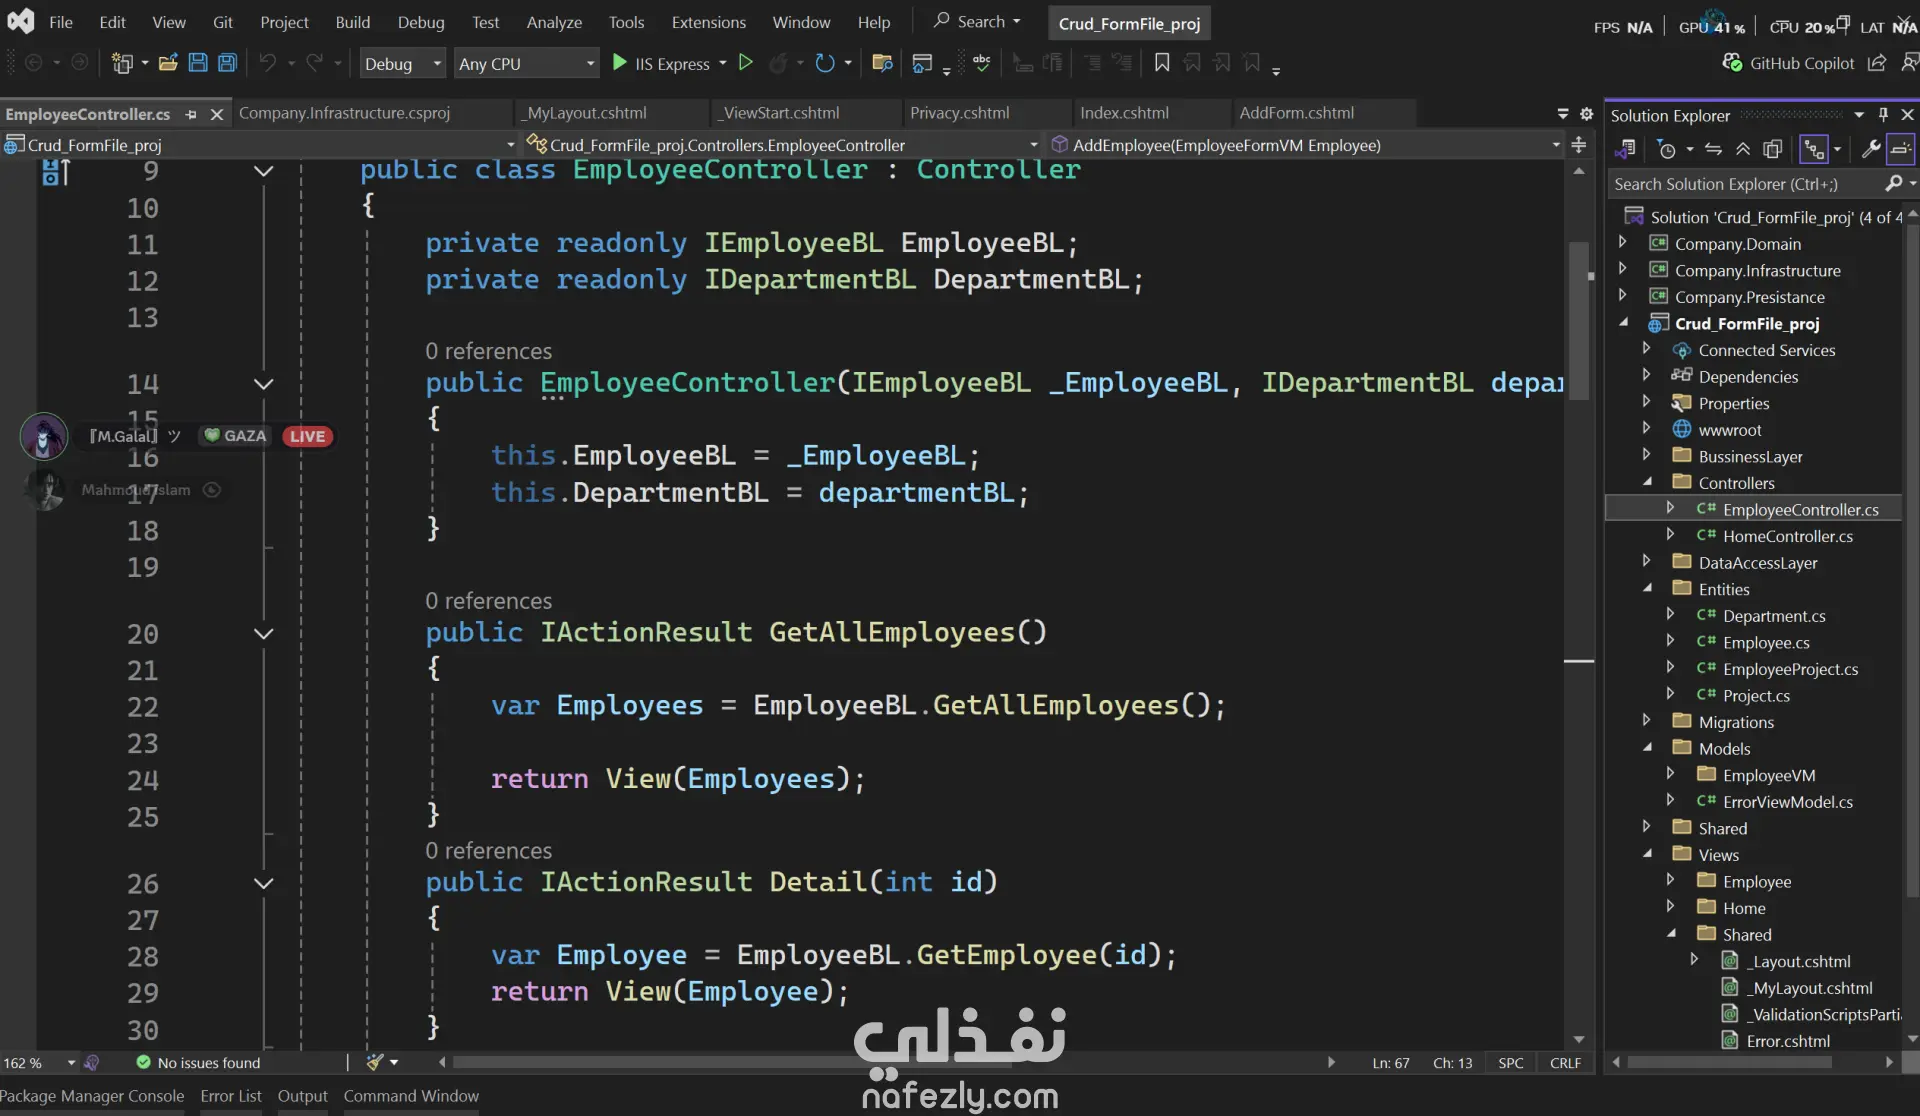
Task: Click the Save All toolbar icon
Action: pyautogui.click(x=228, y=63)
